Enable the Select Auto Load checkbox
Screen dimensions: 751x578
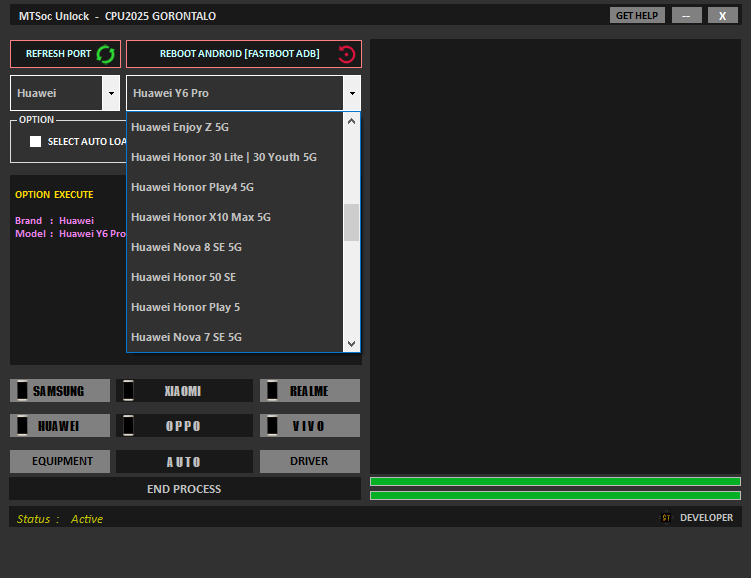tap(35, 141)
